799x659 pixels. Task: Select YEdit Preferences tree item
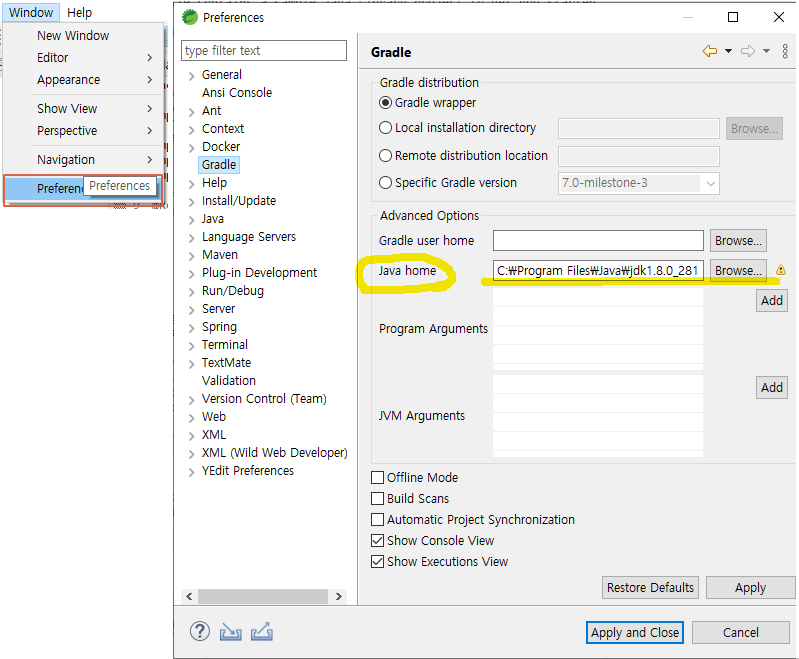tap(248, 470)
